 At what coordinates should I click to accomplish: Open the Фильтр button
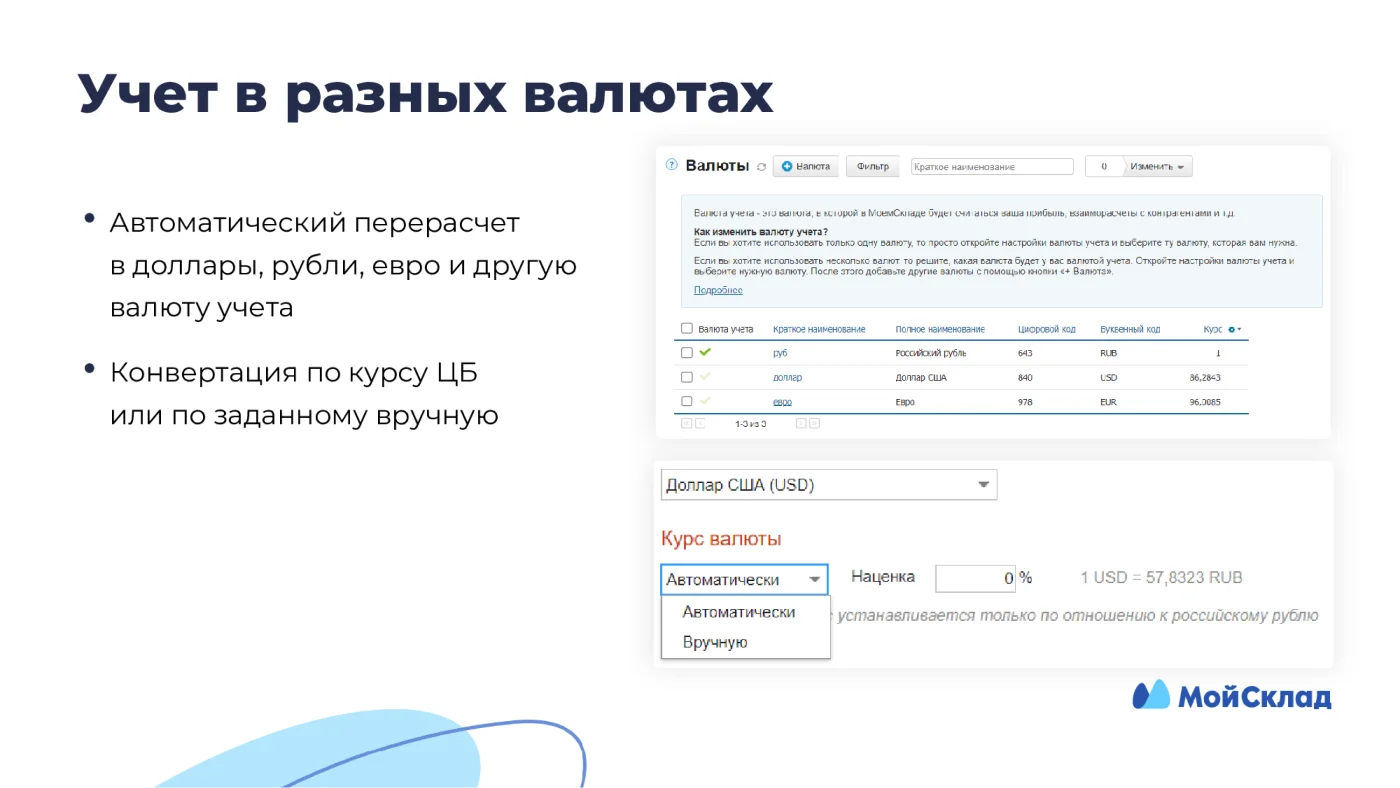point(873,167)
